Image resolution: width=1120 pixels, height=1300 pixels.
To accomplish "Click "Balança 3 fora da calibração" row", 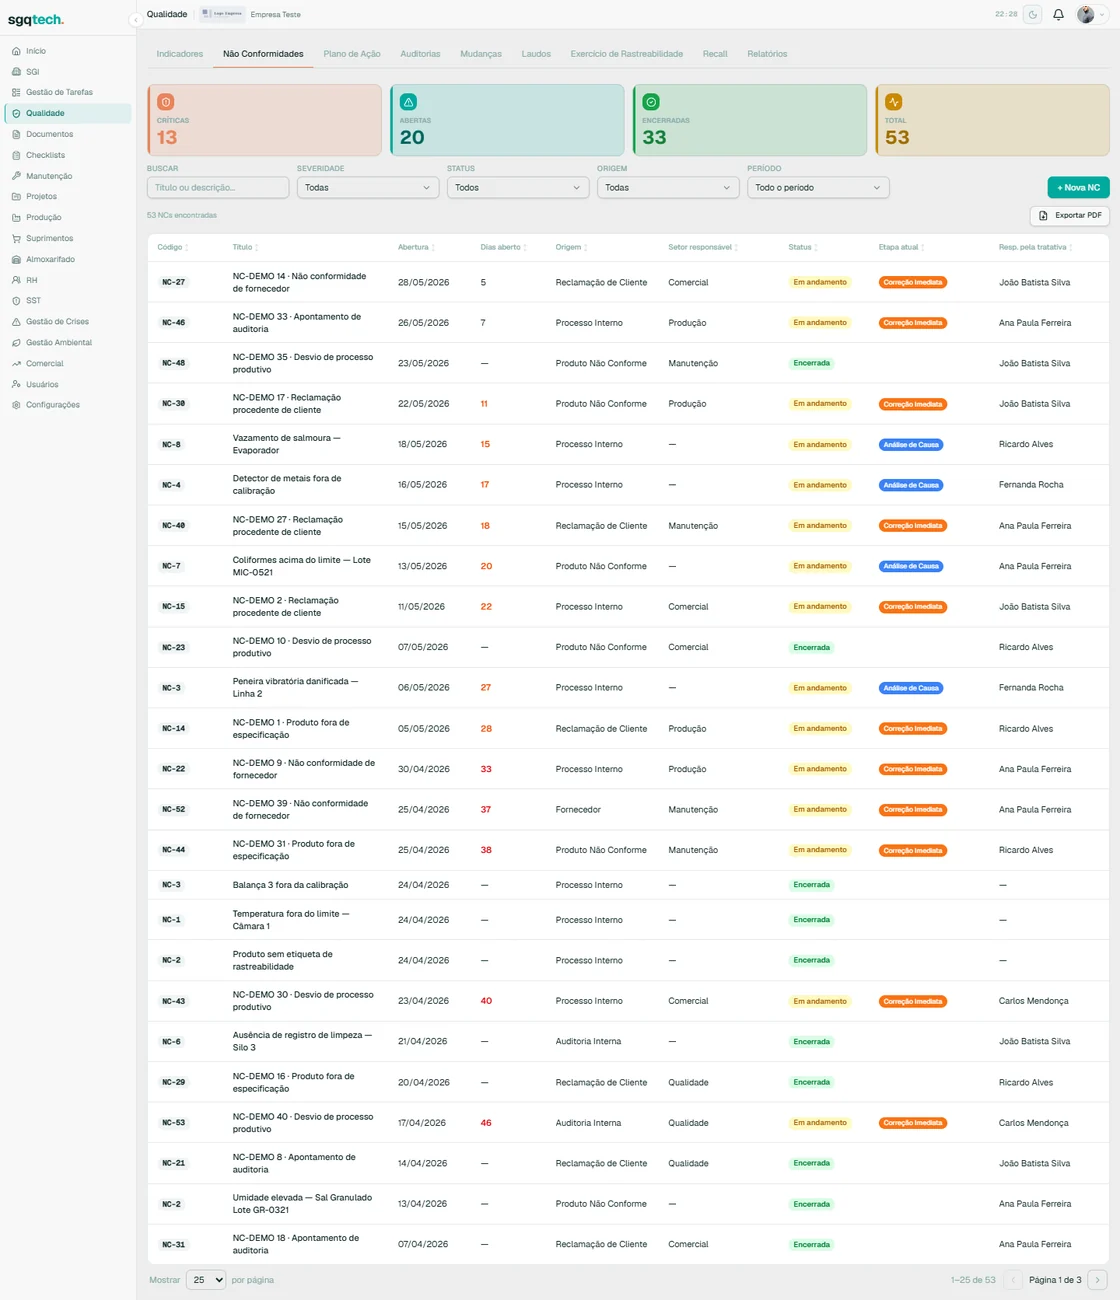I will tap(628, 885).
